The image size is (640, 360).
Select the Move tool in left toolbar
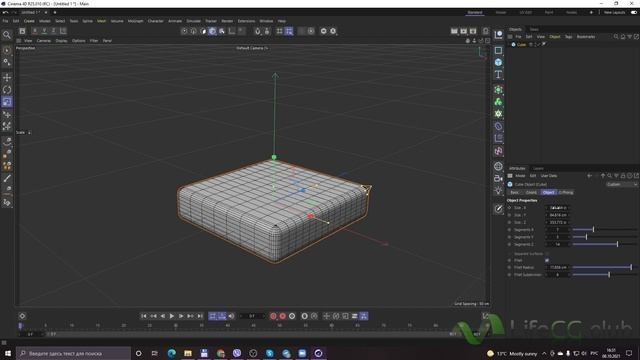(x=7, y=78)
